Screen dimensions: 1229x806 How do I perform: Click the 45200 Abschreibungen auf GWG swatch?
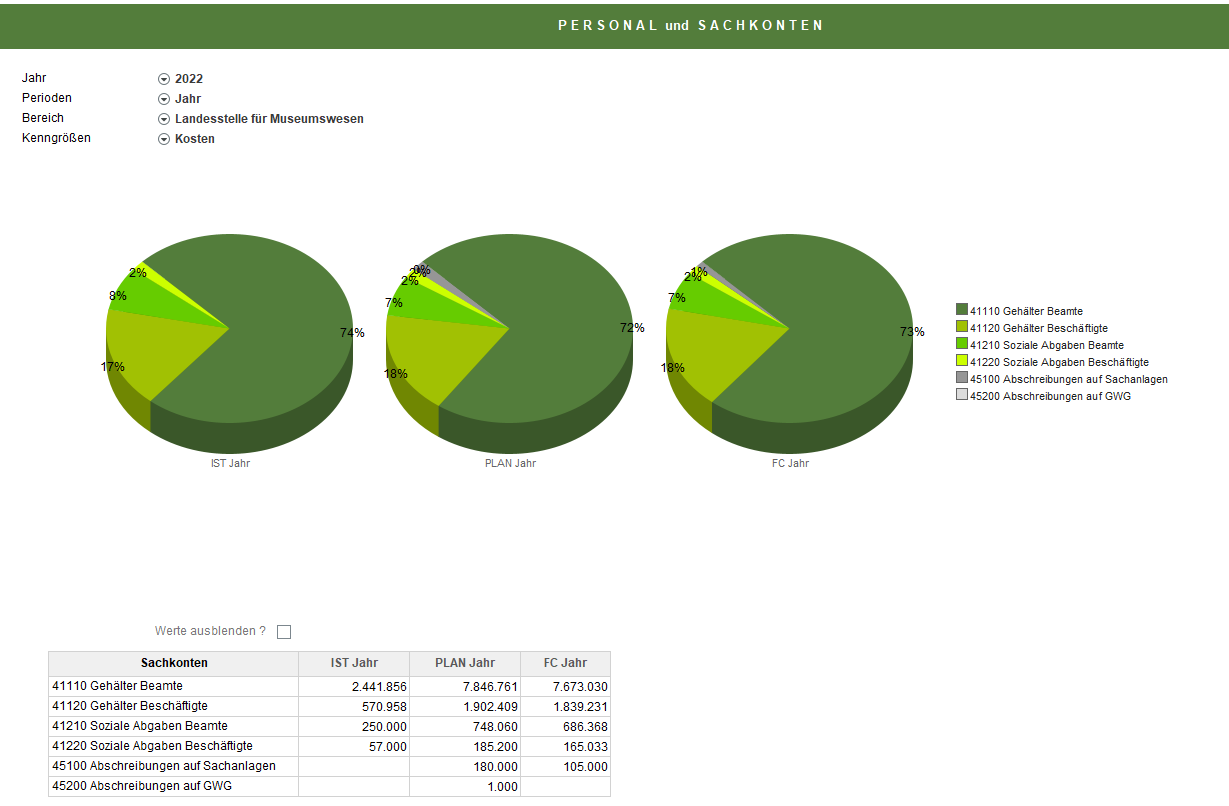pyautogui.click(x=962, y=396)
